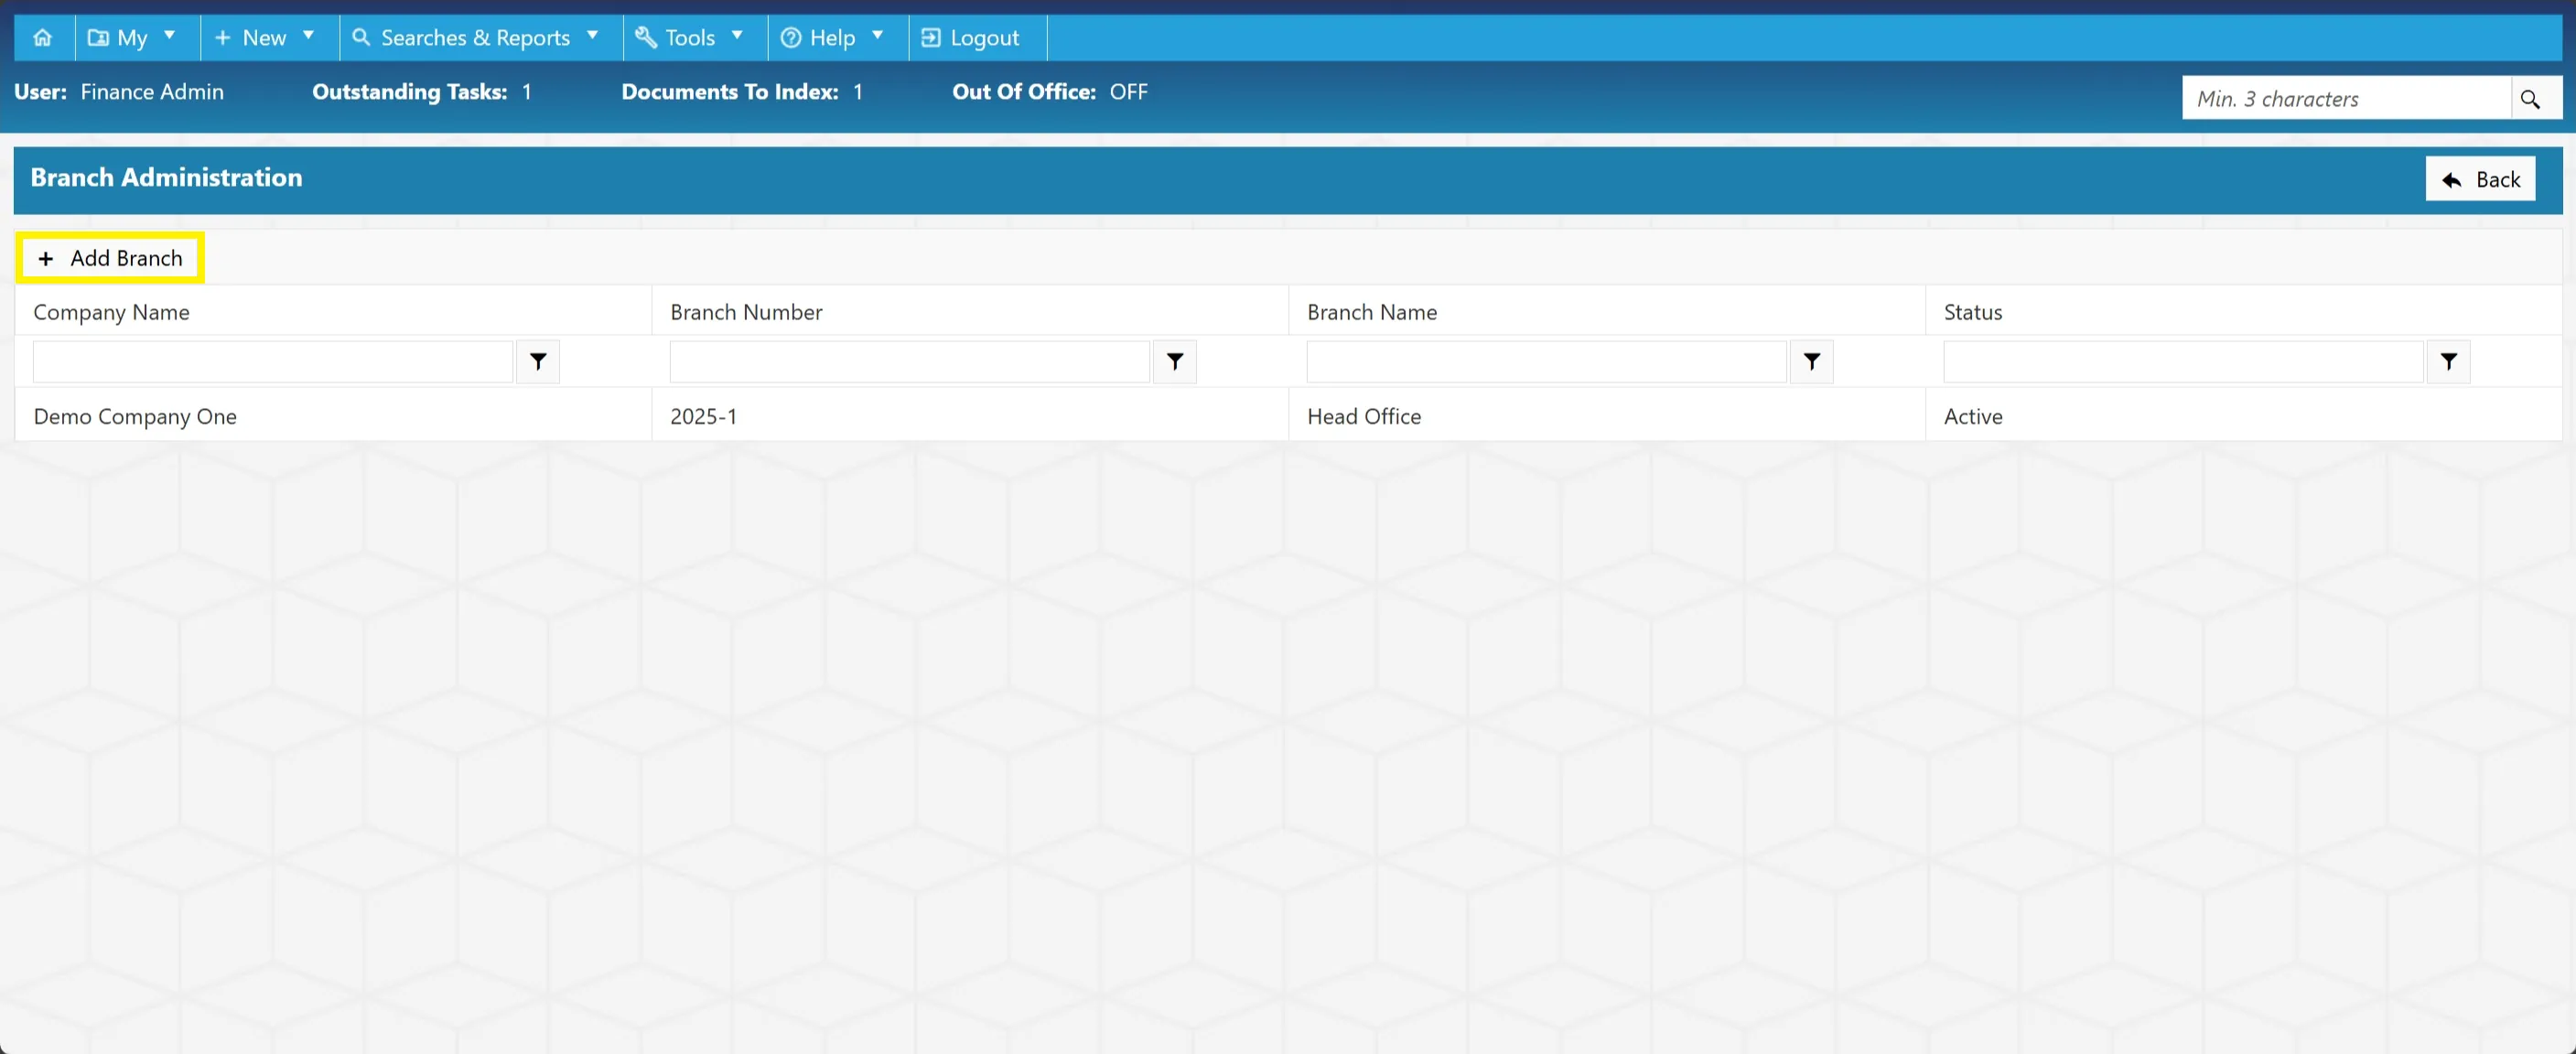
Task: Open the Tools menu
Action: pyautogui.click(x=695, y=38)
